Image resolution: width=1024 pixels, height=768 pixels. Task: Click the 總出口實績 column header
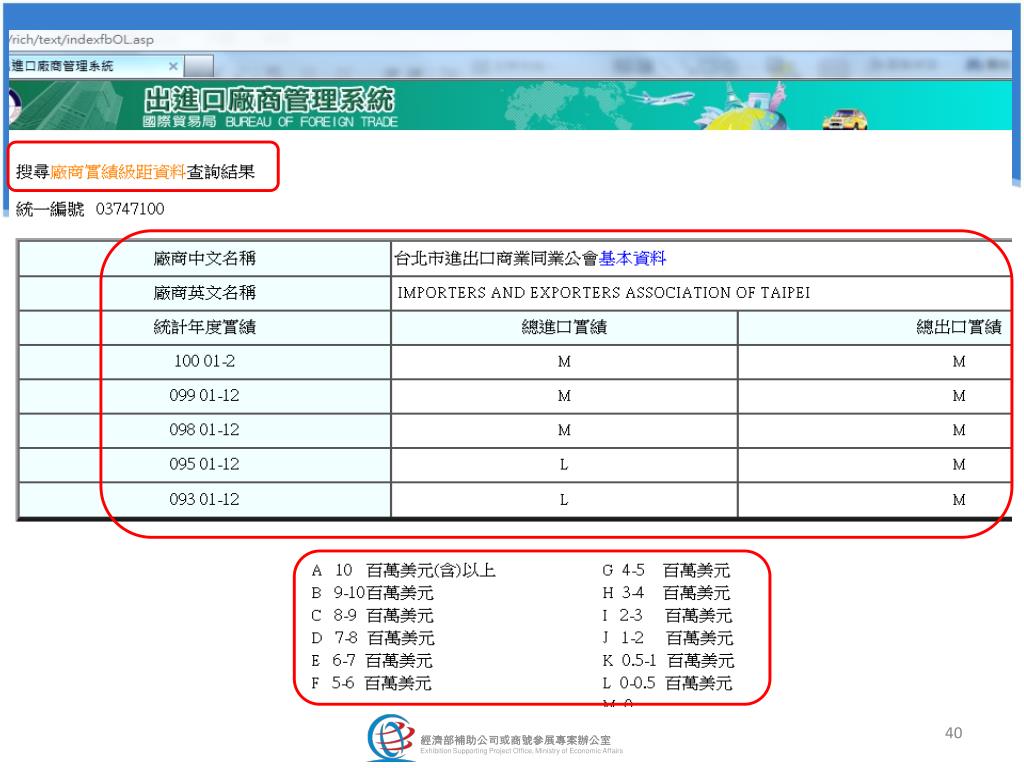tap(875, 327)
